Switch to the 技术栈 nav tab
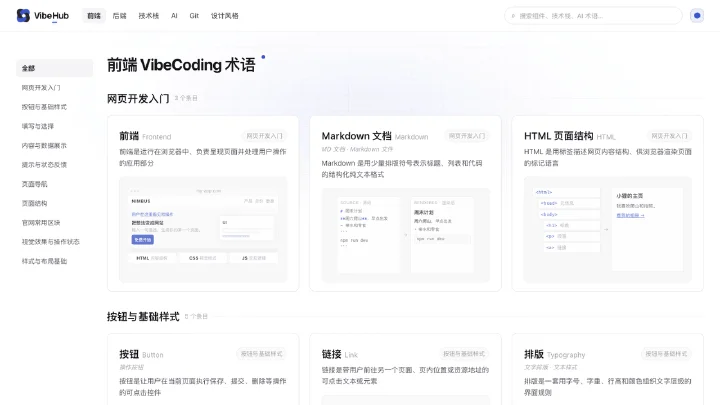Viewport: 720px width, 405px height. [x=149, y=16]
